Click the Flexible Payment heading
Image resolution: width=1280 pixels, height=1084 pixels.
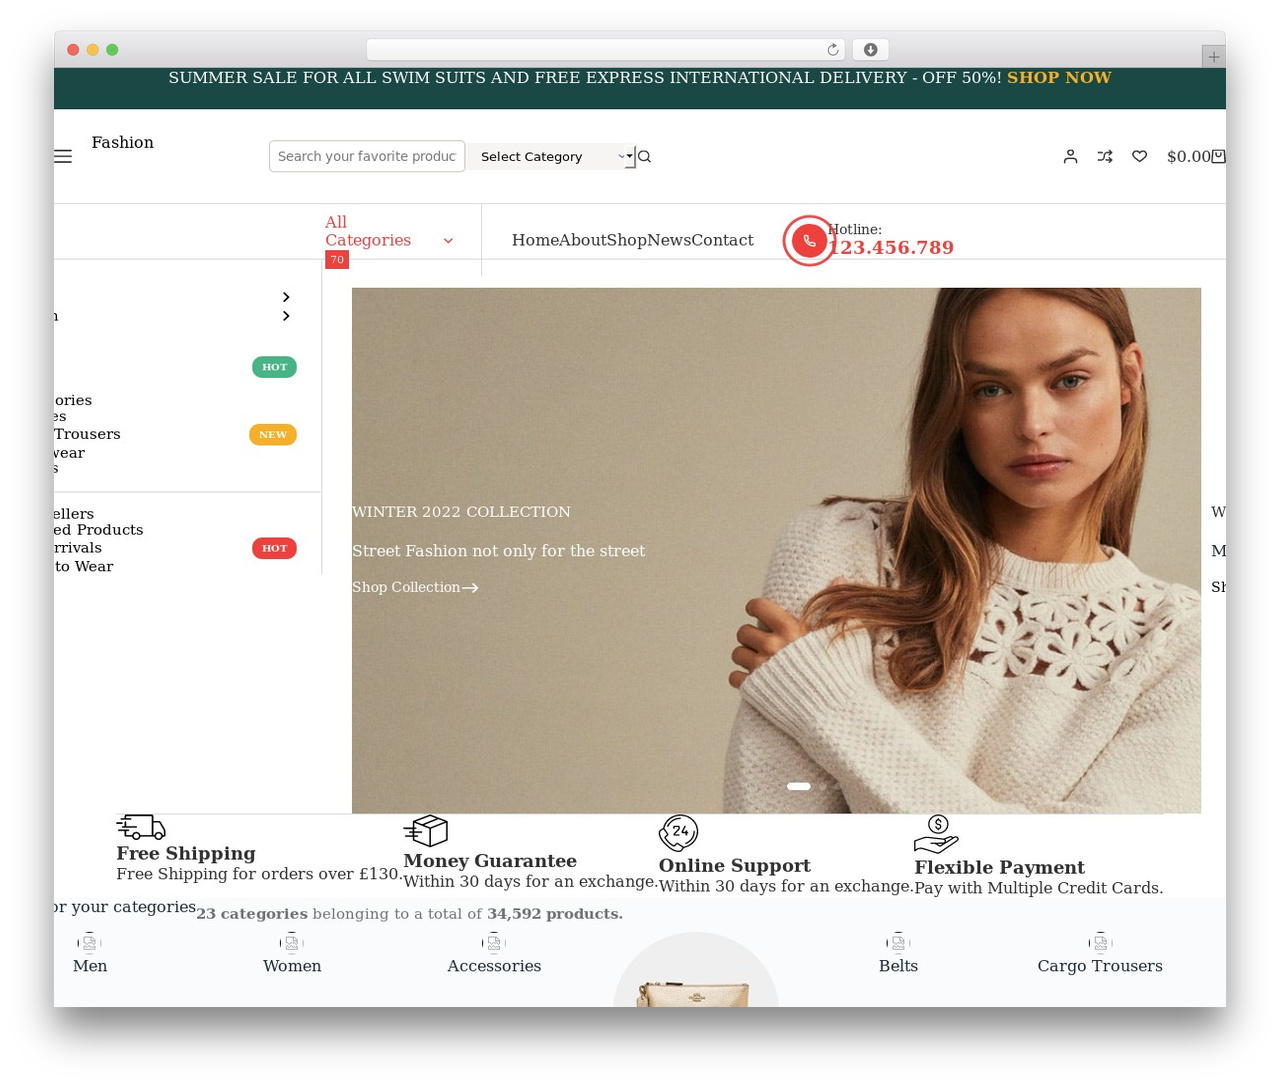[x=999, y=868]
